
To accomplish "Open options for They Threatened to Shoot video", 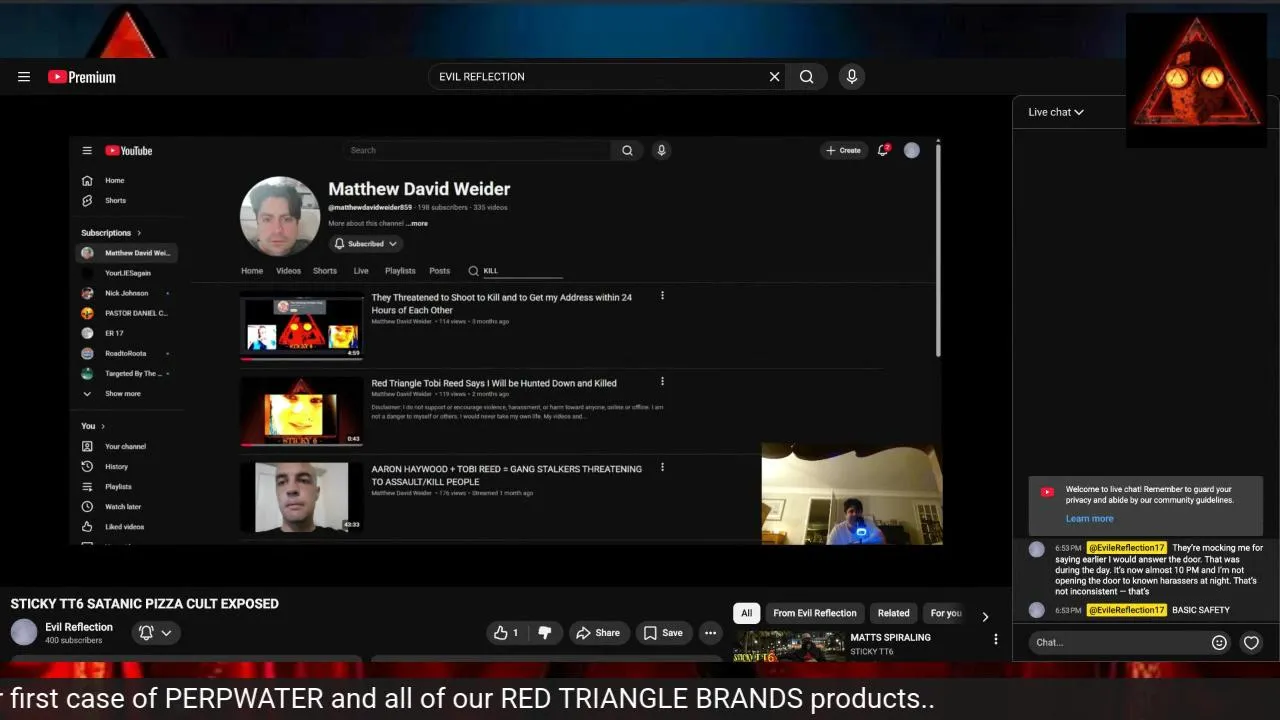I will click(662, 296).
